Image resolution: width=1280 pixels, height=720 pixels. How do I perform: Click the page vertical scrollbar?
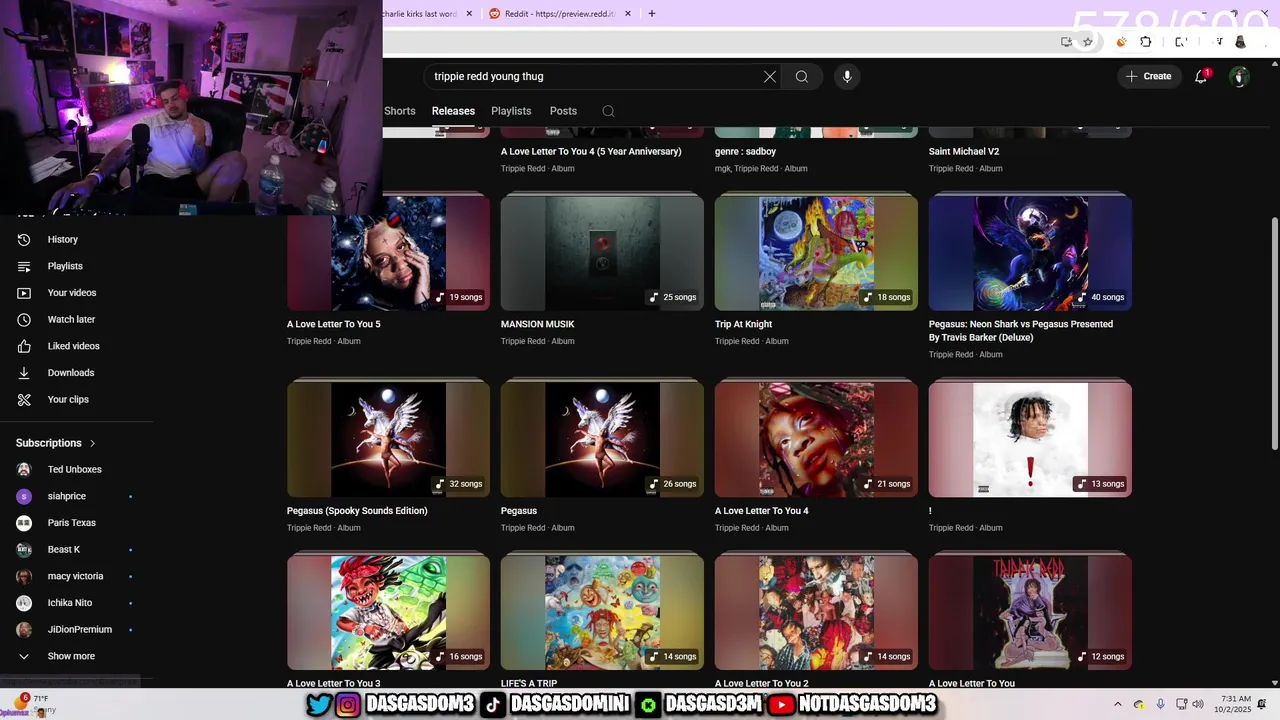click(1274, 333)
